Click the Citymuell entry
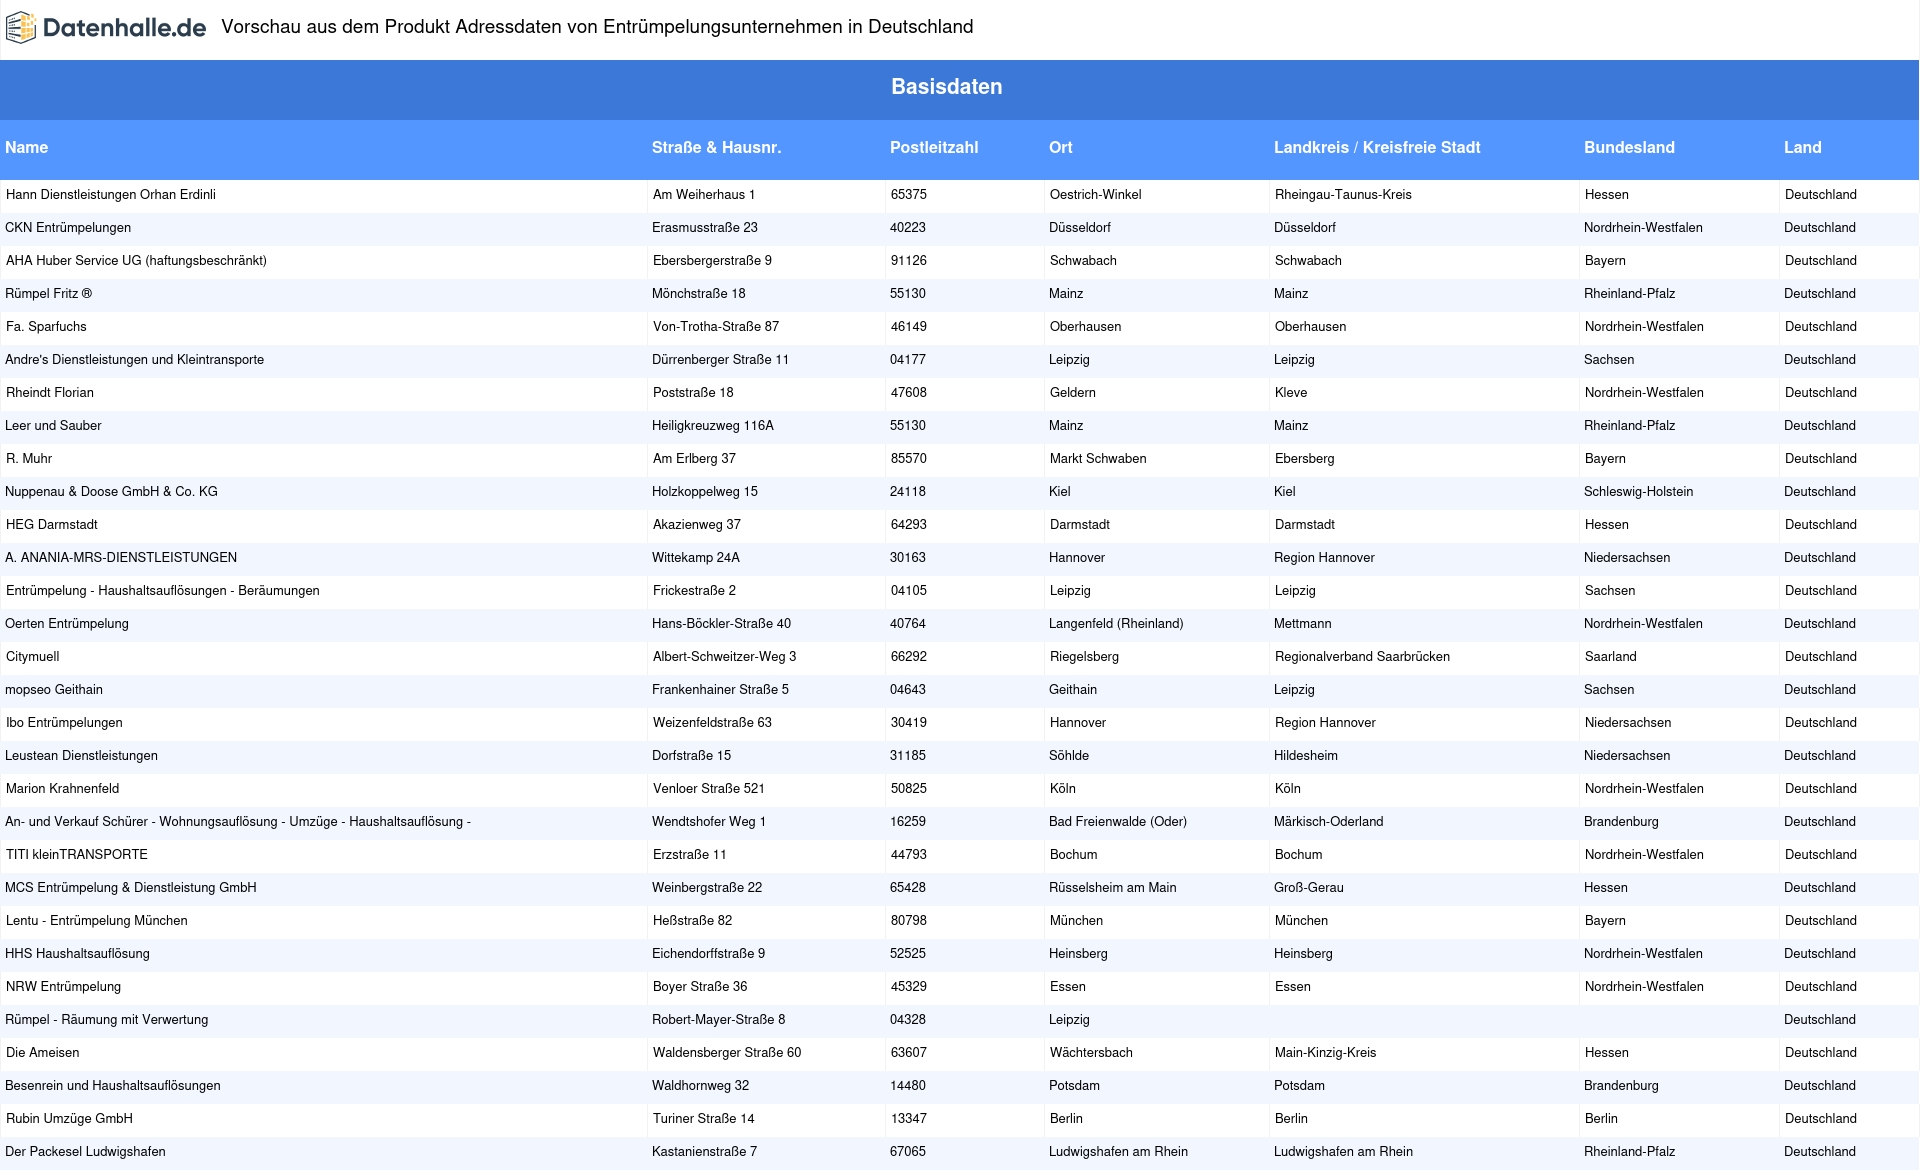Viewport: 1920px width, 1170px height. pyautogui.click(x=33, y=657)
